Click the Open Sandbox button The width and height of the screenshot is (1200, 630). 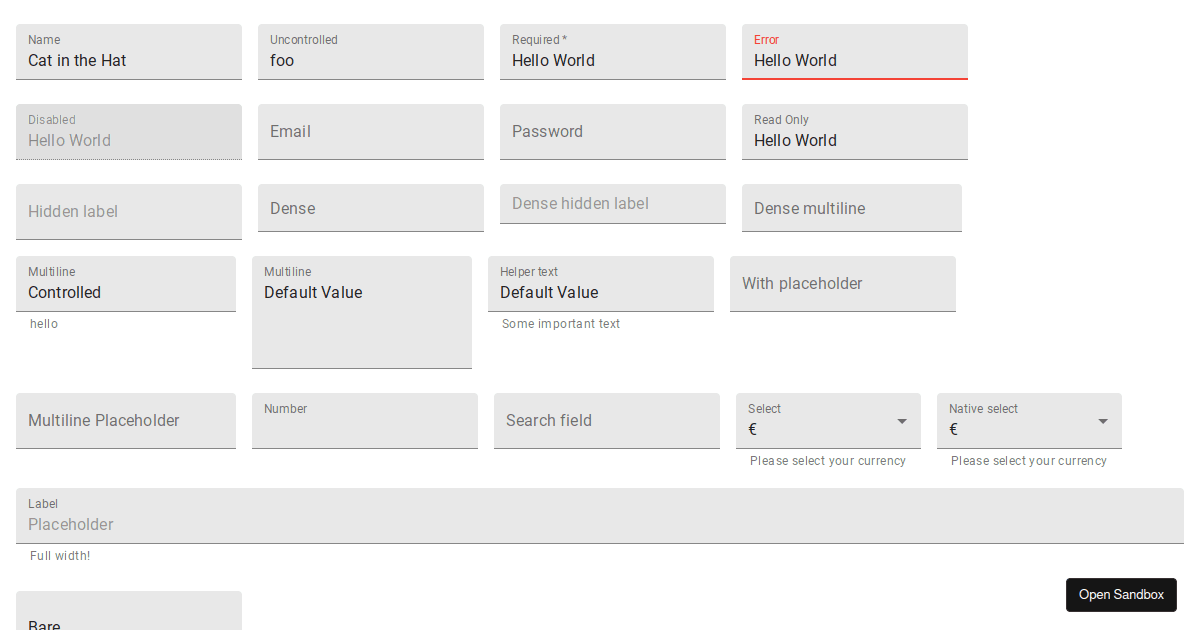(1121, 595)
